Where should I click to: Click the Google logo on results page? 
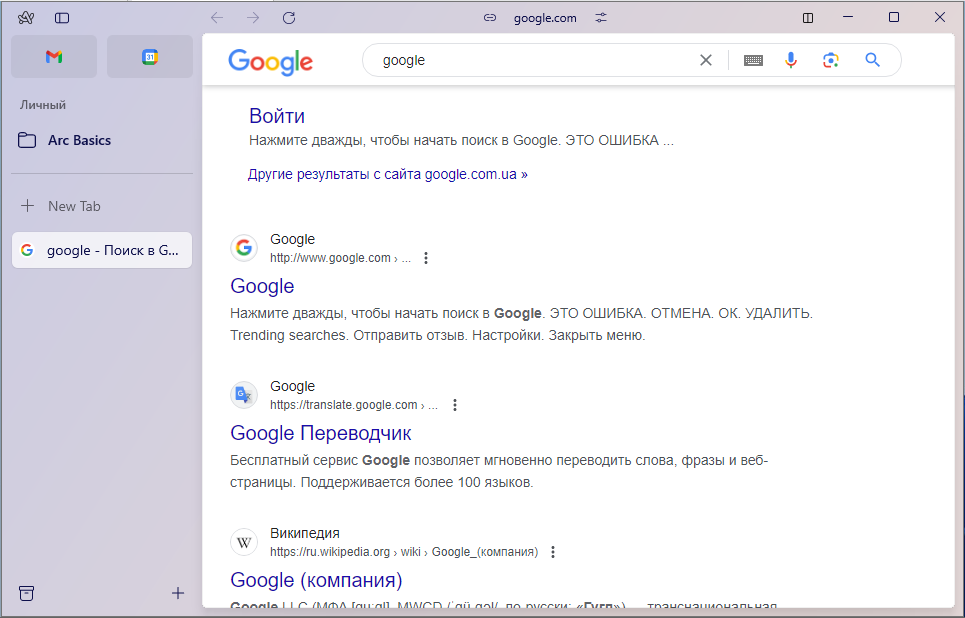pyautogui.click(x=271, y=62)
